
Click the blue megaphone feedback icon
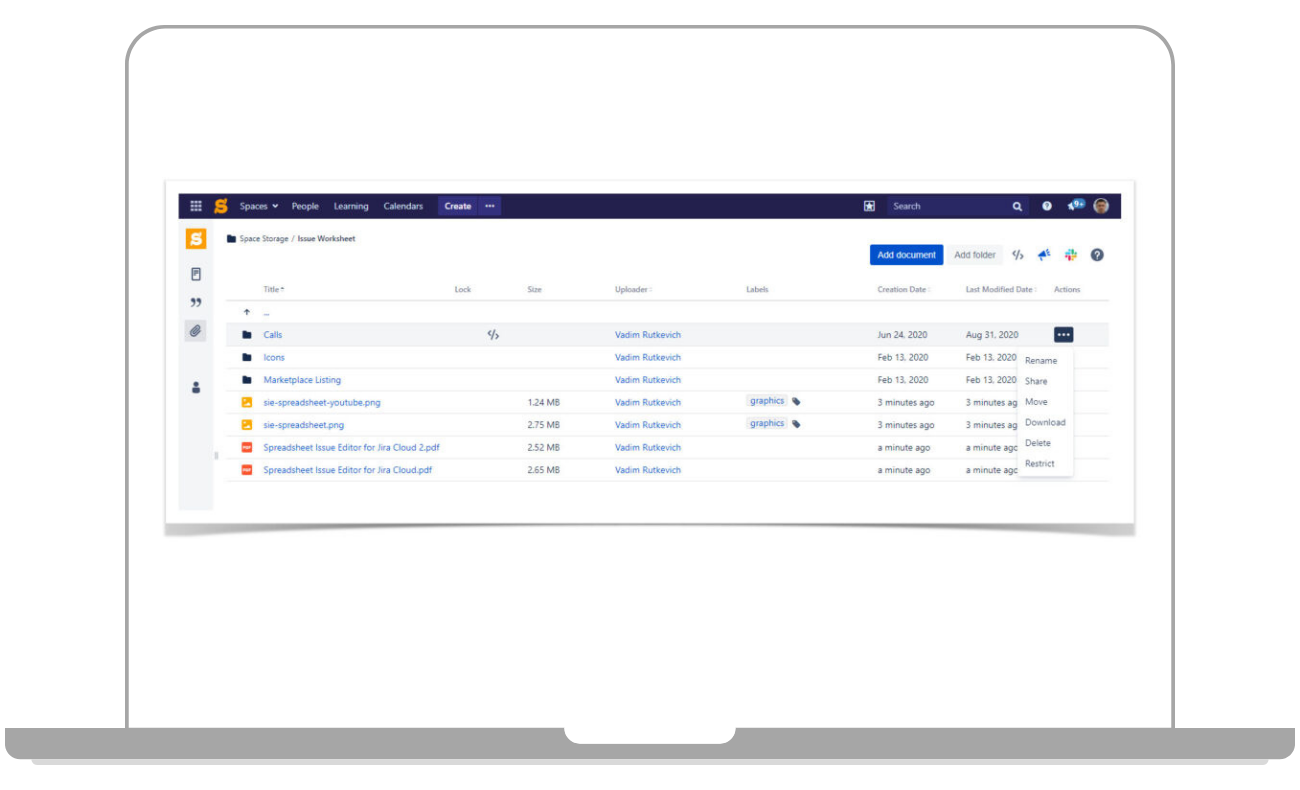pyautogui.click(x=1044, y=255)
